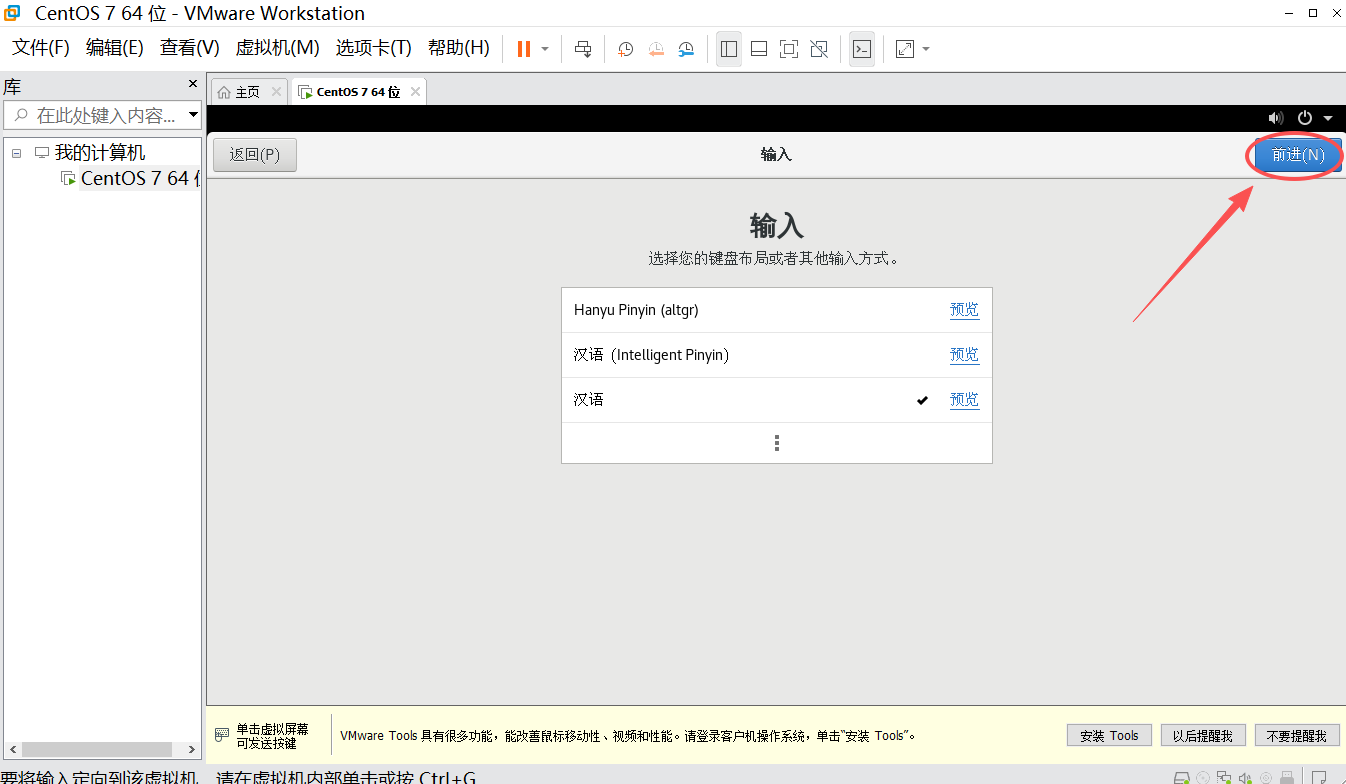The width and height of the screenshot is (1346, 784).
Task: Preview the 汉语 (Intelligent Pinyin) layout
Action: coord(964,355)
